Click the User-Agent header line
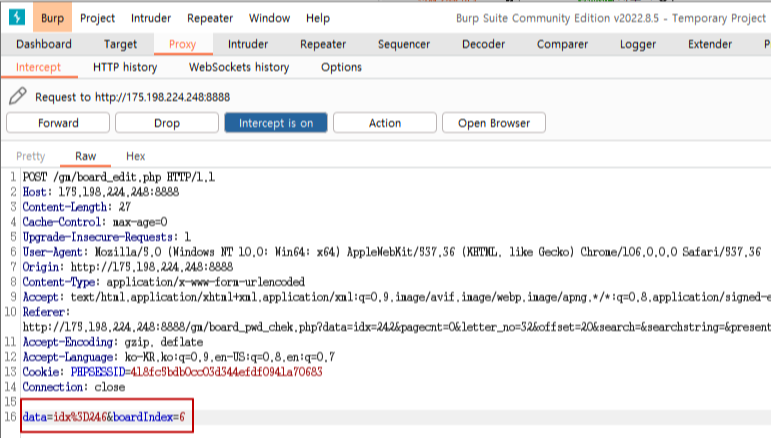This screenshot has width=771, height=438. (391, 252)
